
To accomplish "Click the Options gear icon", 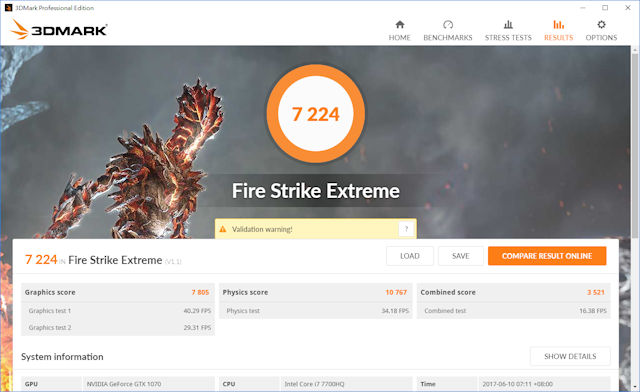I will pyautogui.click(x=601, y=24).
